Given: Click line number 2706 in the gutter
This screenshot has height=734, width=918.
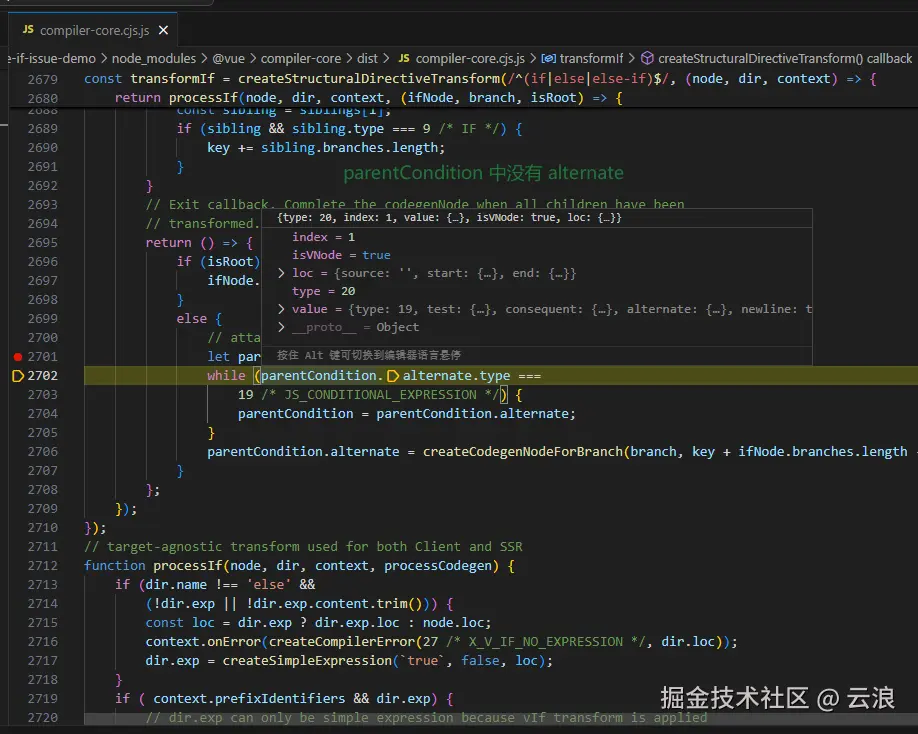Looking at the screenshot, I should [x=43, y=452].
